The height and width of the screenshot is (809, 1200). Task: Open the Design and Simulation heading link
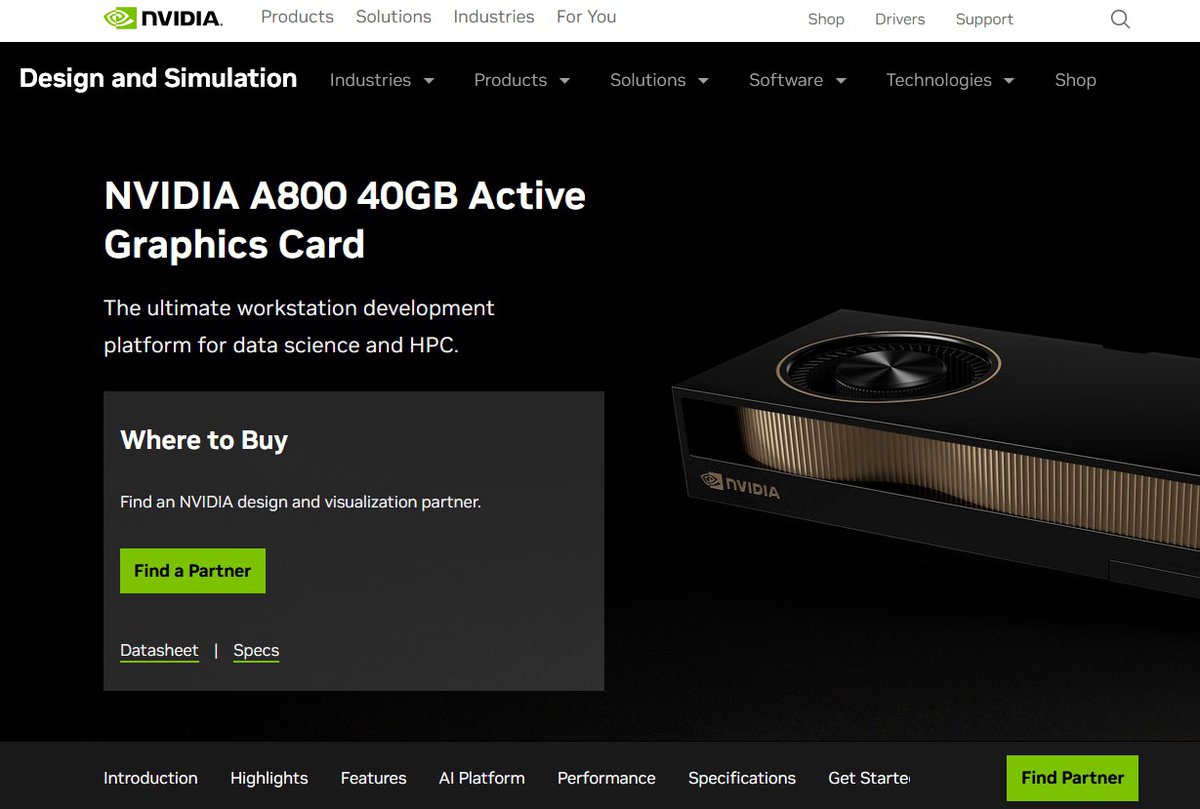click(x=158, y=78)
